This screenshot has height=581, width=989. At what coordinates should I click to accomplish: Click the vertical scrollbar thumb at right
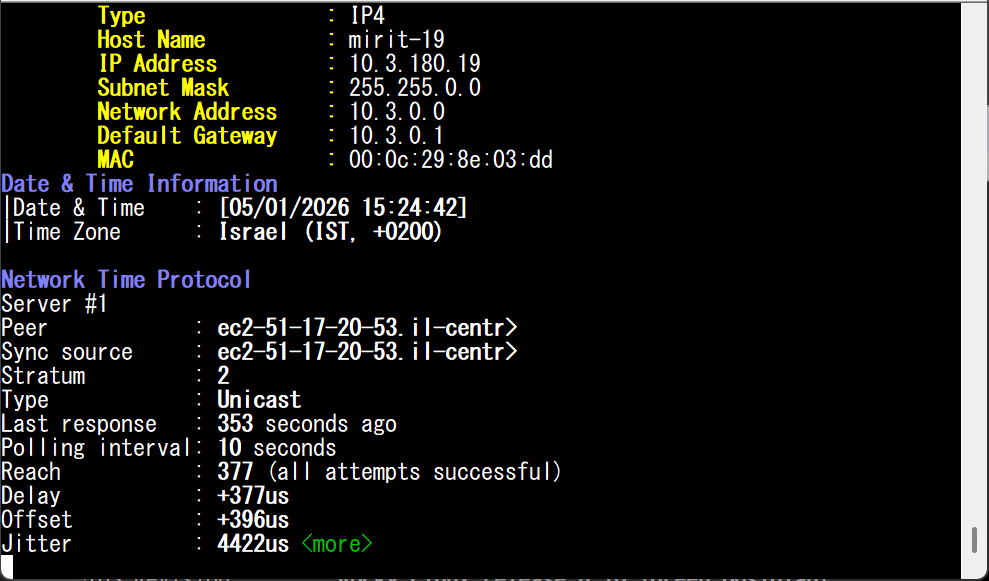tap(974, 541)
